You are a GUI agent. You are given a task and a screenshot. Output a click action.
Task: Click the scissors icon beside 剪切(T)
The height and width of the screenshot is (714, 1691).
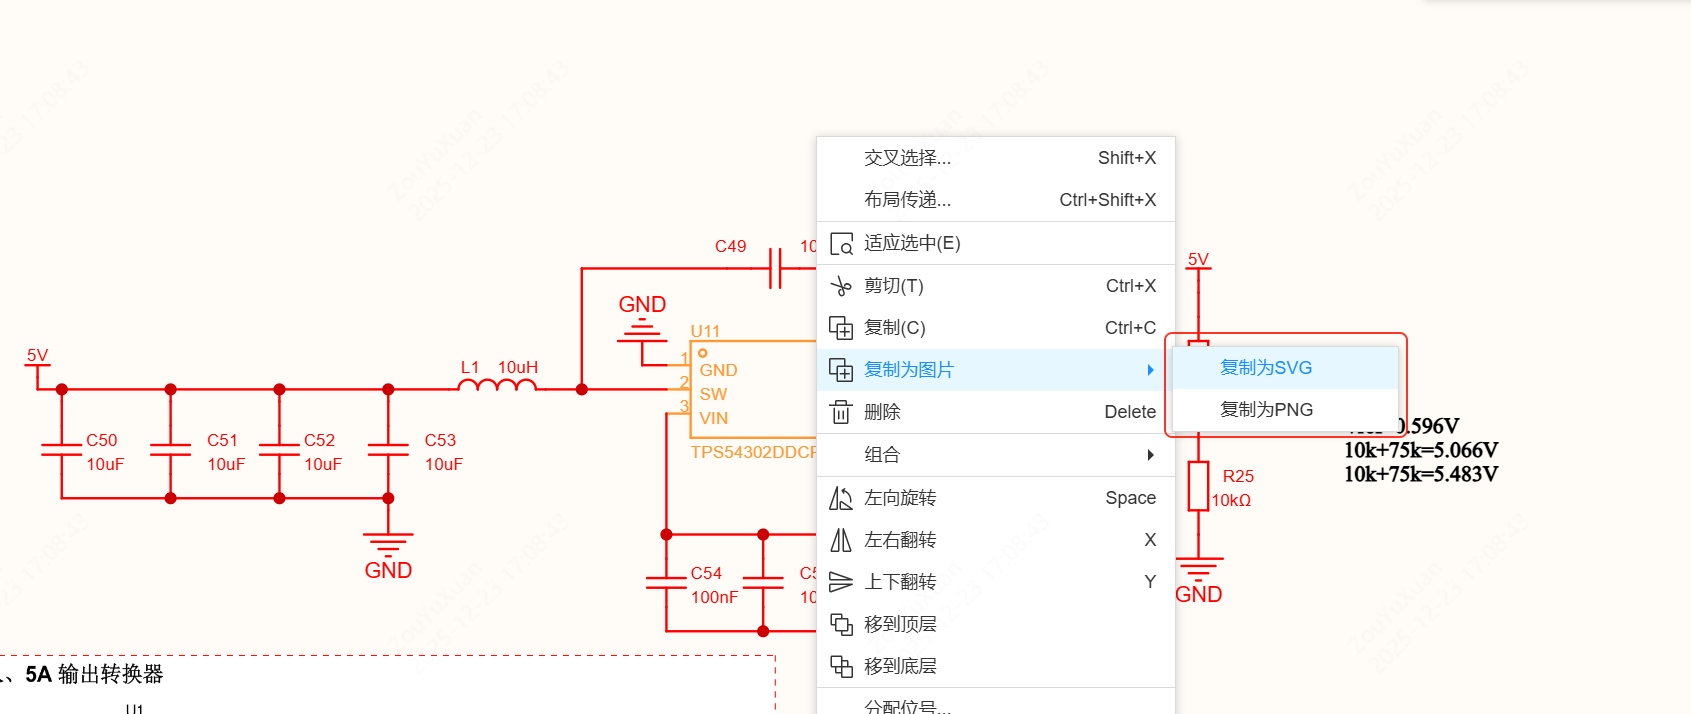pyautogui.click(x=841, y=286)
